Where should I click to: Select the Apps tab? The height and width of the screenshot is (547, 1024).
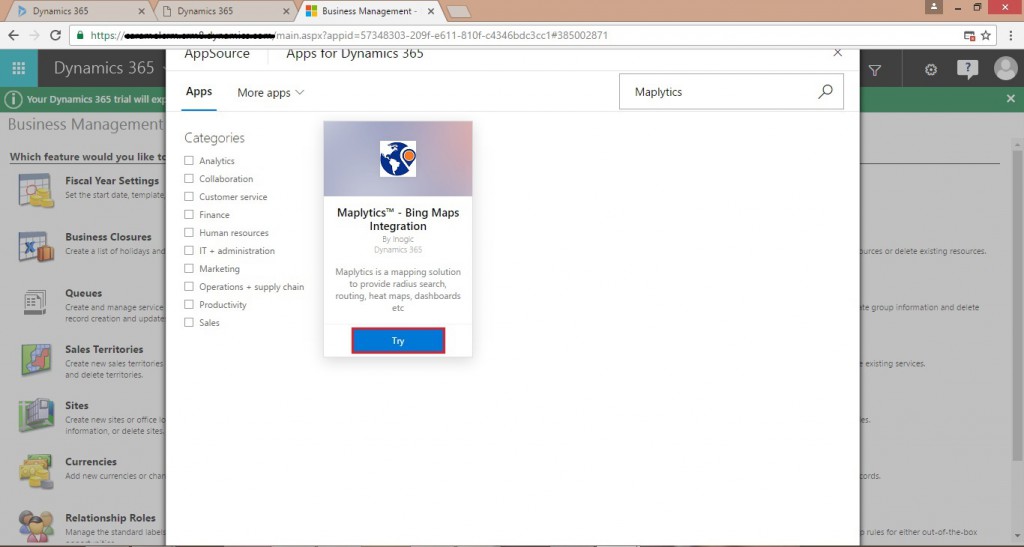(x=199, y=92)
